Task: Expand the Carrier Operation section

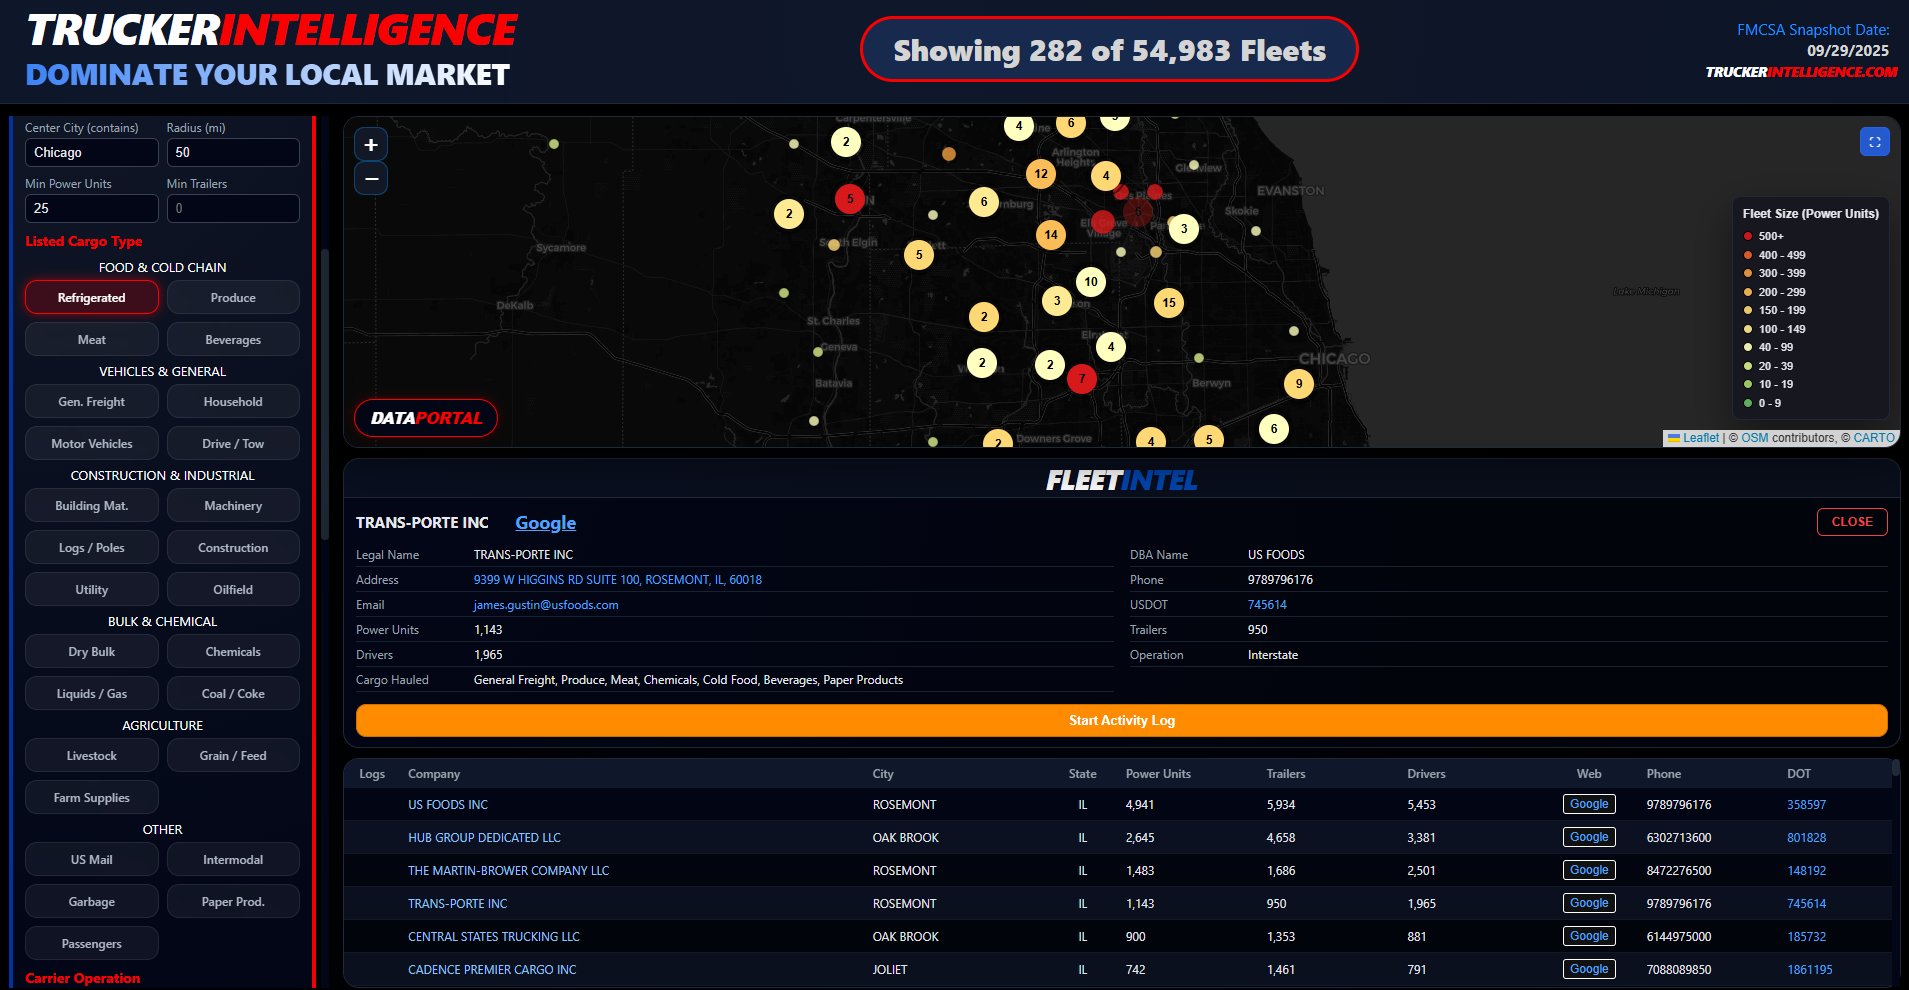Action: click(83, 978)
